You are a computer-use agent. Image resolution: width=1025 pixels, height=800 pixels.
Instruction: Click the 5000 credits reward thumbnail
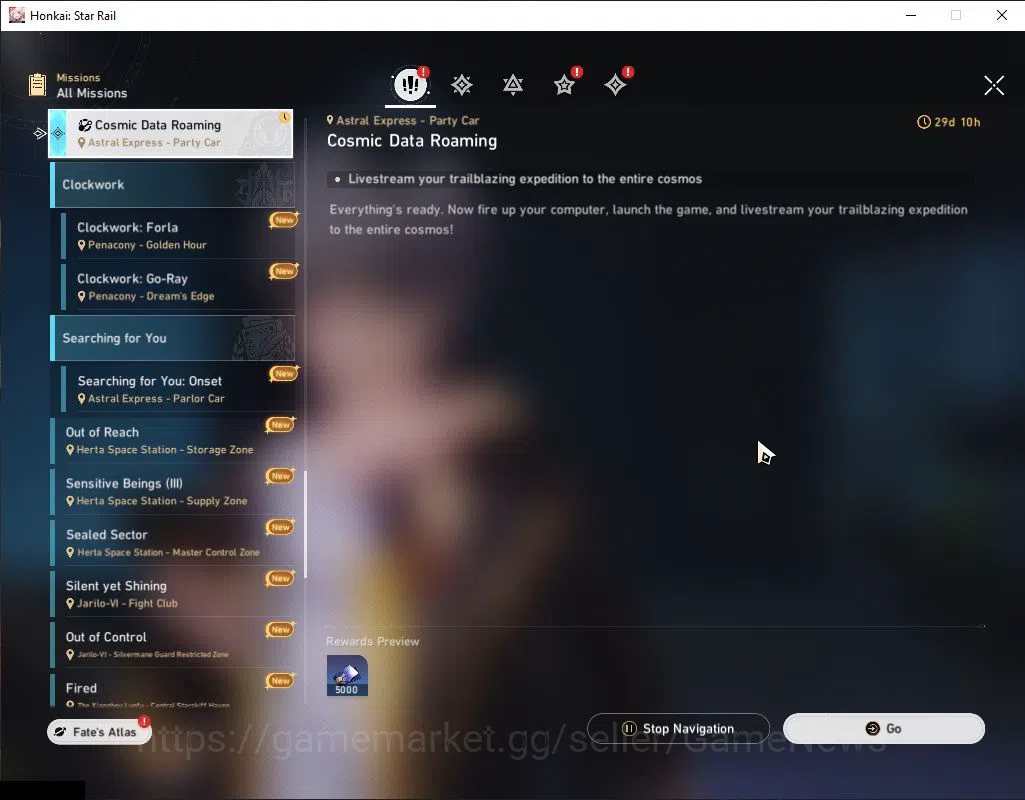click(x=347, y=676)
